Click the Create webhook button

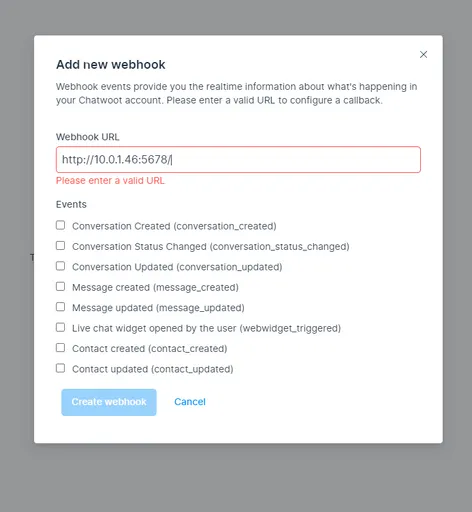coord(109,402)
